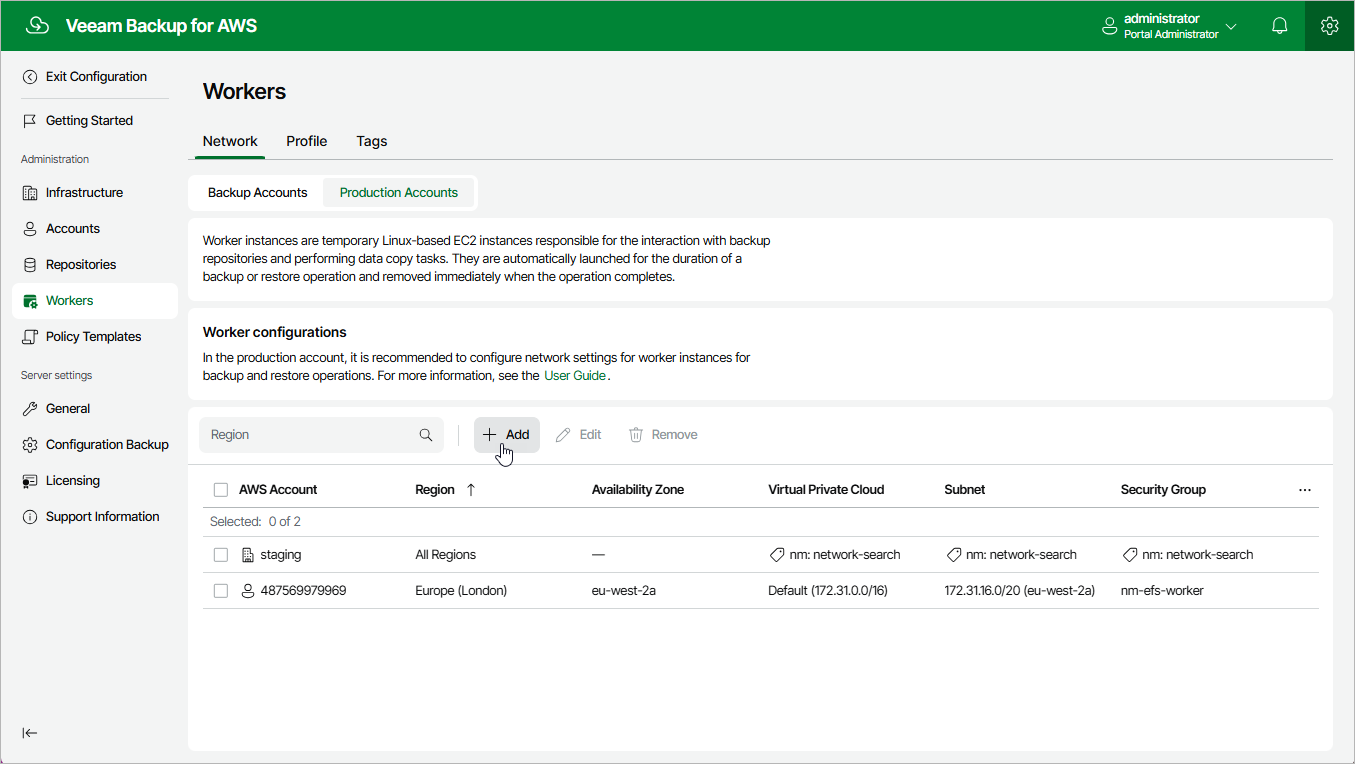1355x764 pixels.
Task: Click the staging organization icon
Action: [x=248, y=555]
